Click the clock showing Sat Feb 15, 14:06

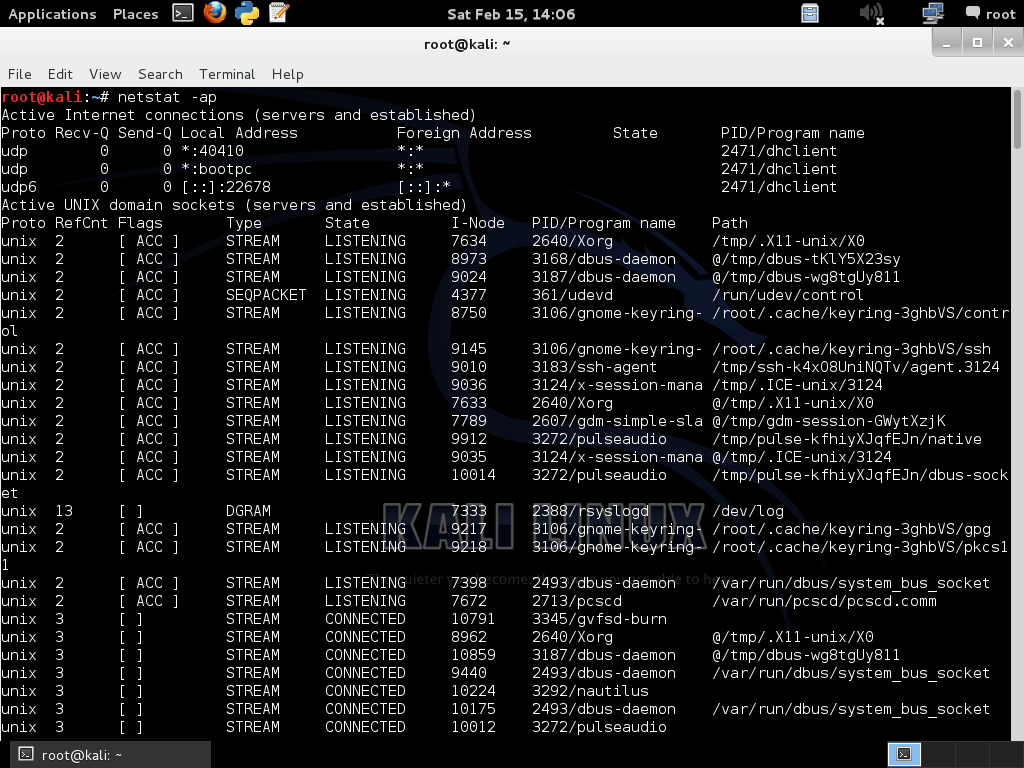coord(511,14)
